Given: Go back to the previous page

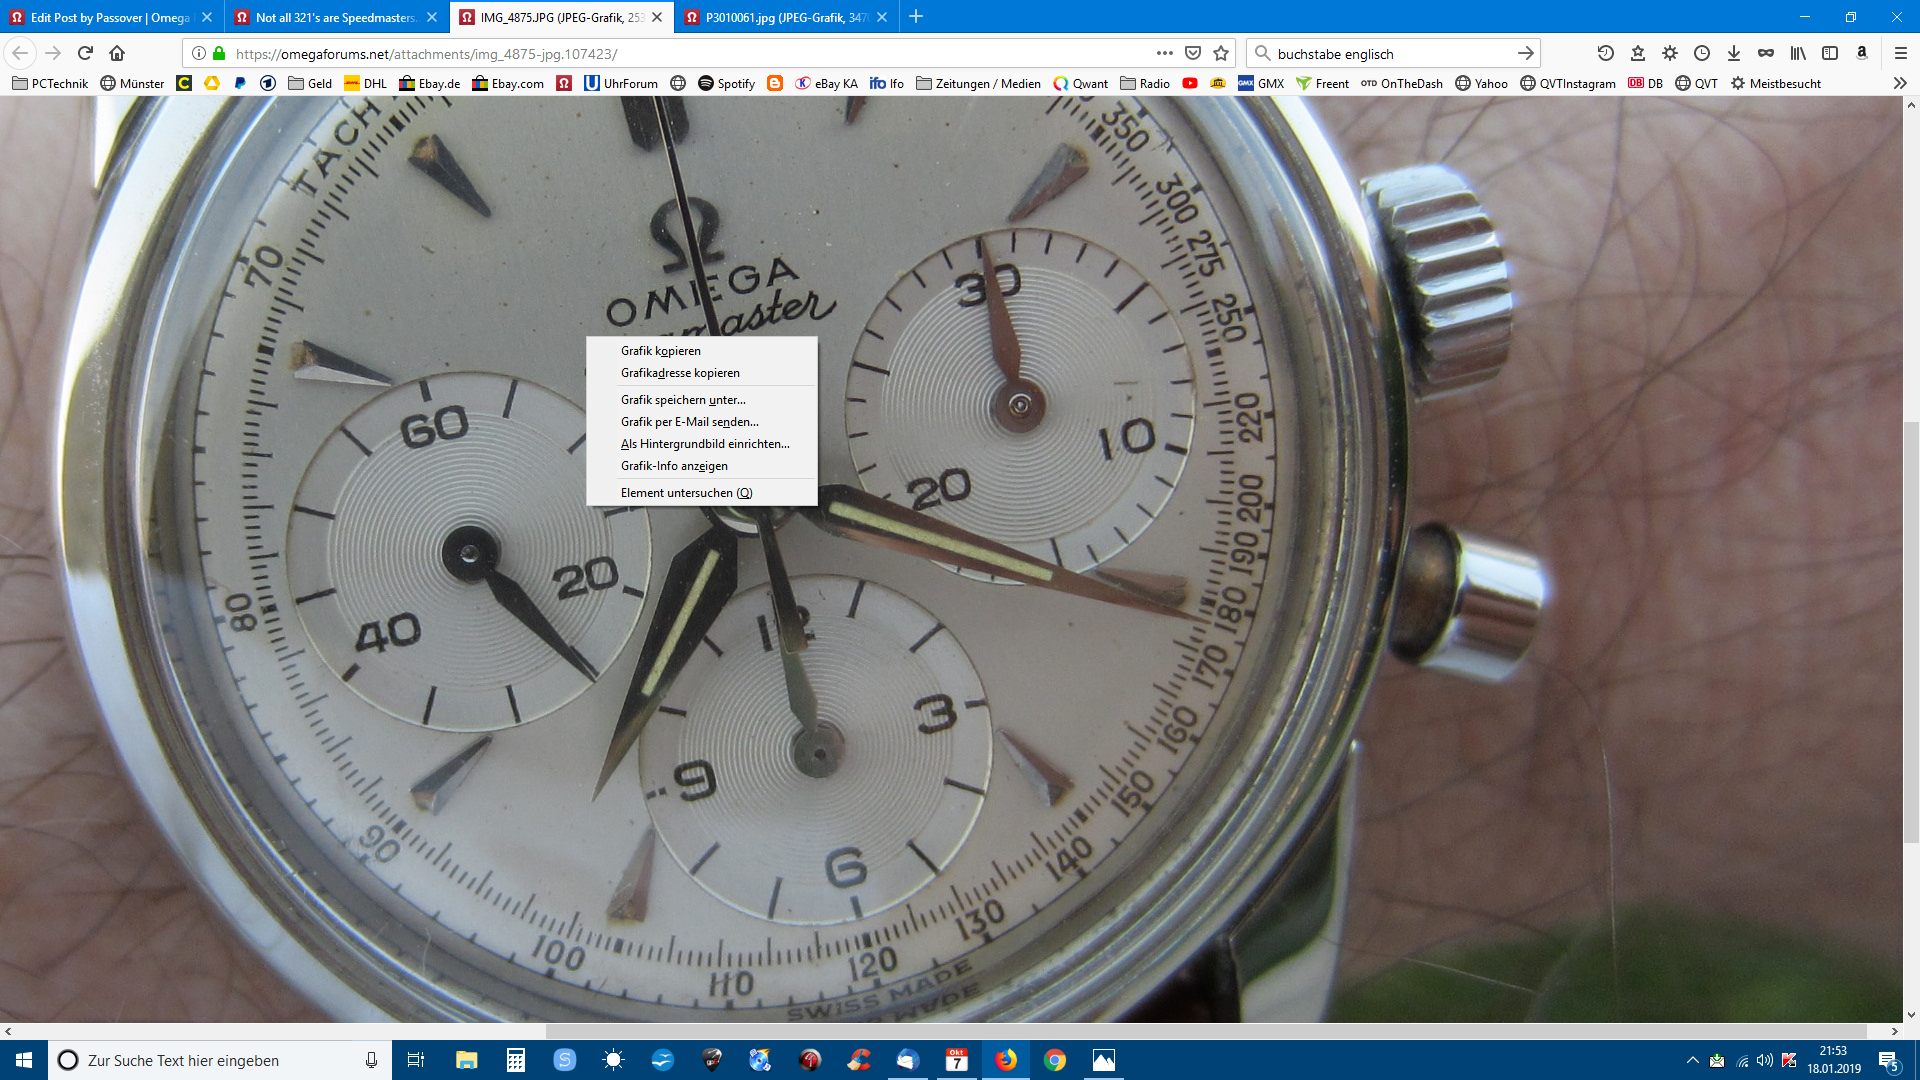Looking at the screenshot, I should click(x=20, y=53).
